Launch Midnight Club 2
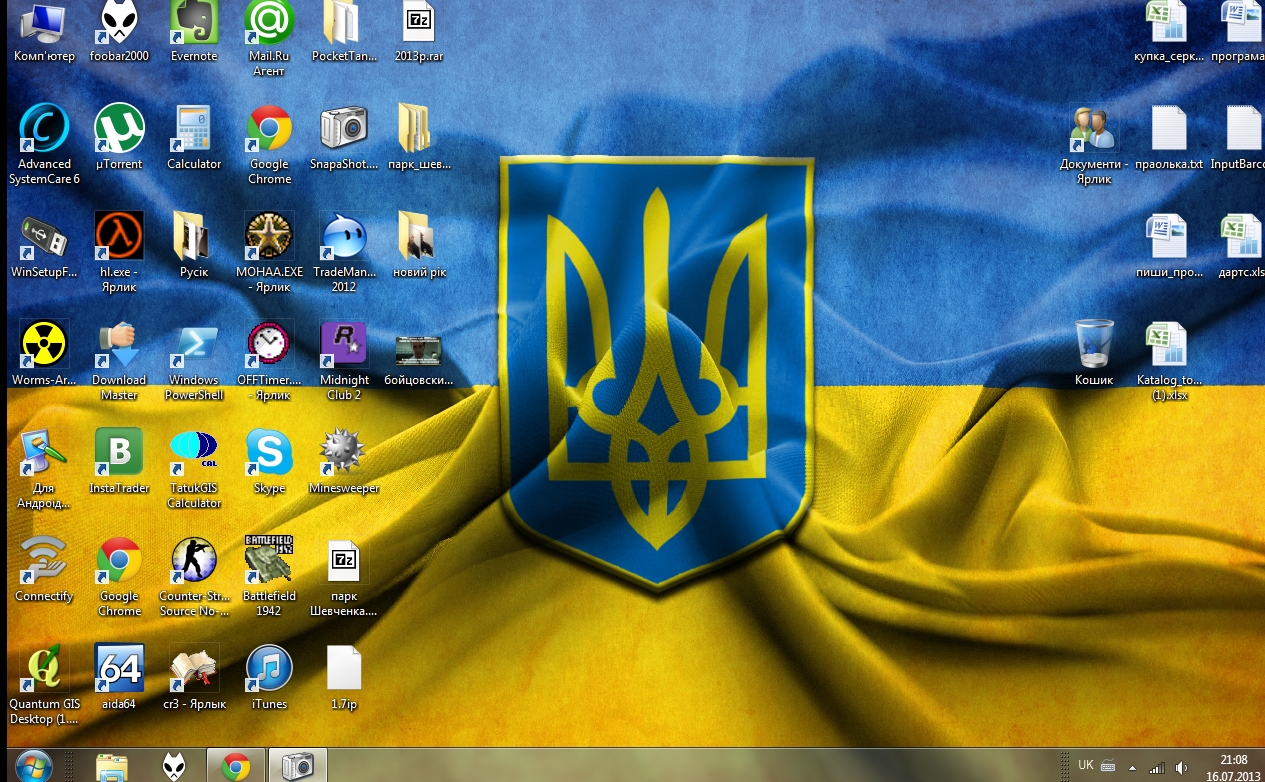Screen dimensions: 1265x782 pyautogui.click(x=344, y=360)
